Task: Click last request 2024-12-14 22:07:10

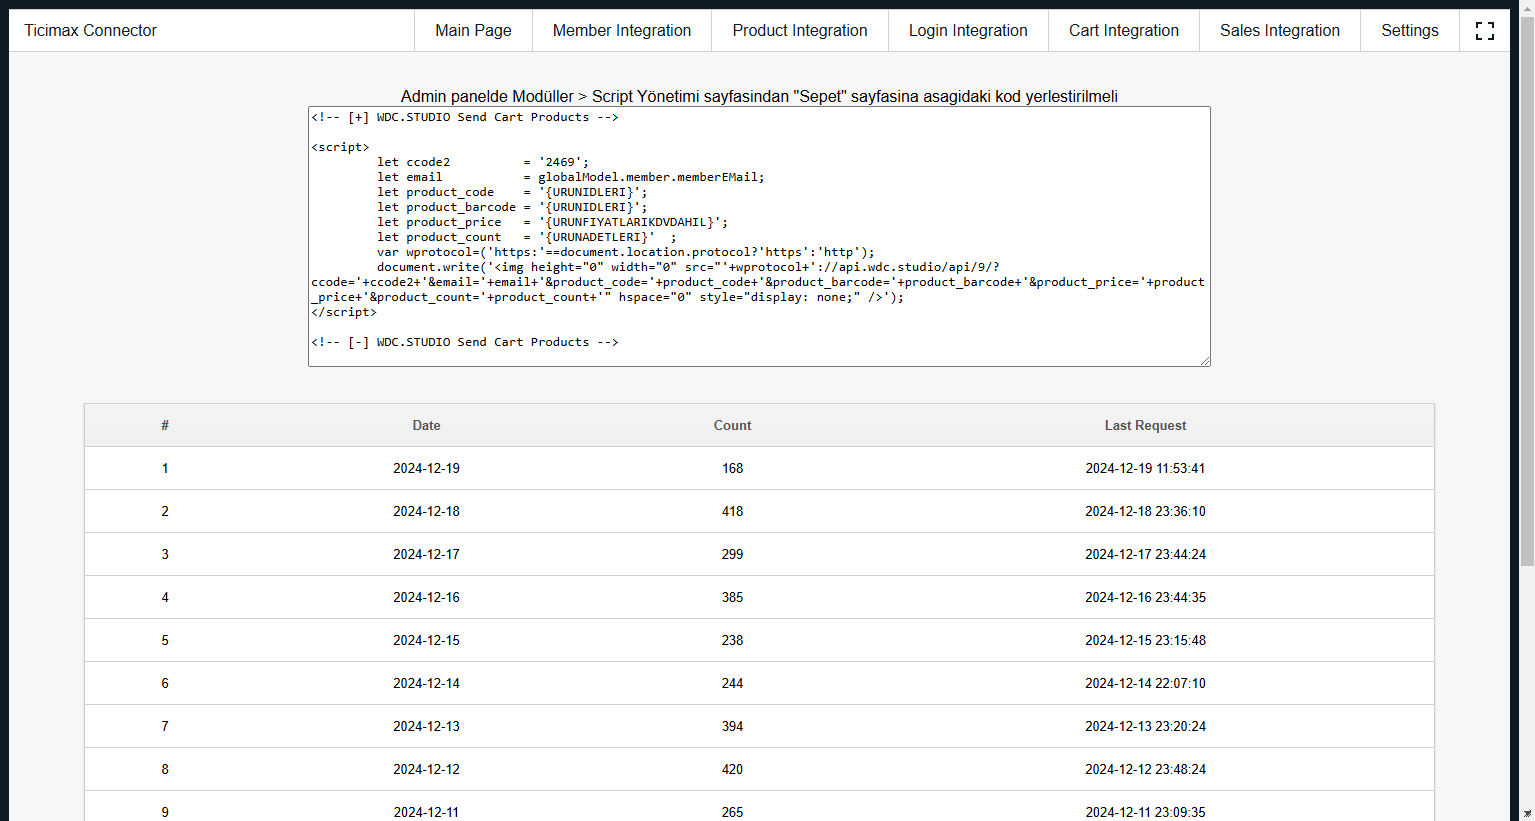Action: coord(1146,683)
